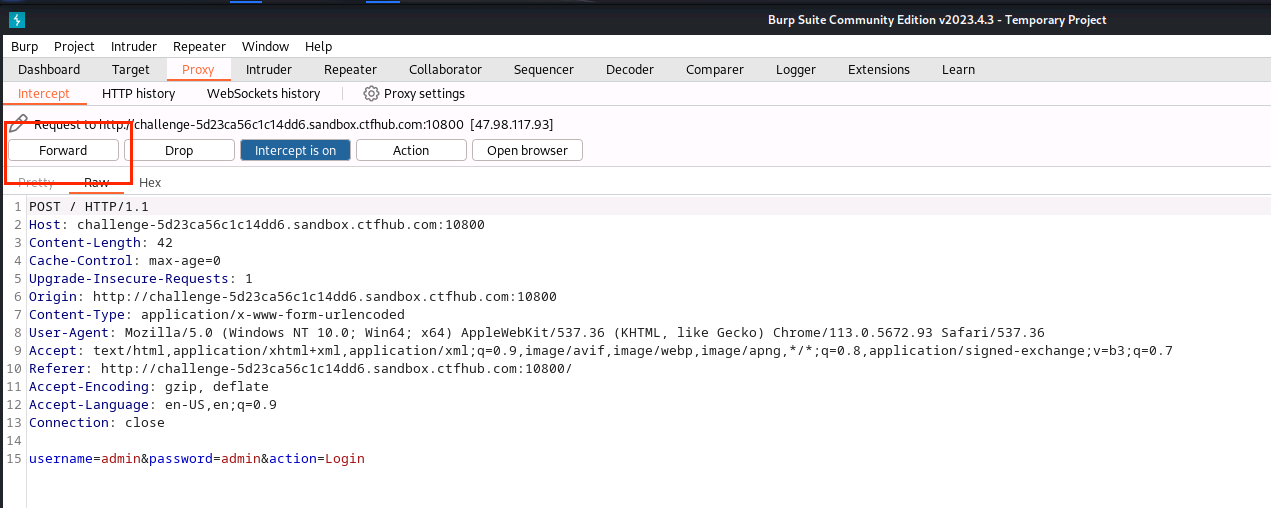Viewport: 1271px width, 508px height.
Task: Click the Origin header line
Action: point(293,296)
